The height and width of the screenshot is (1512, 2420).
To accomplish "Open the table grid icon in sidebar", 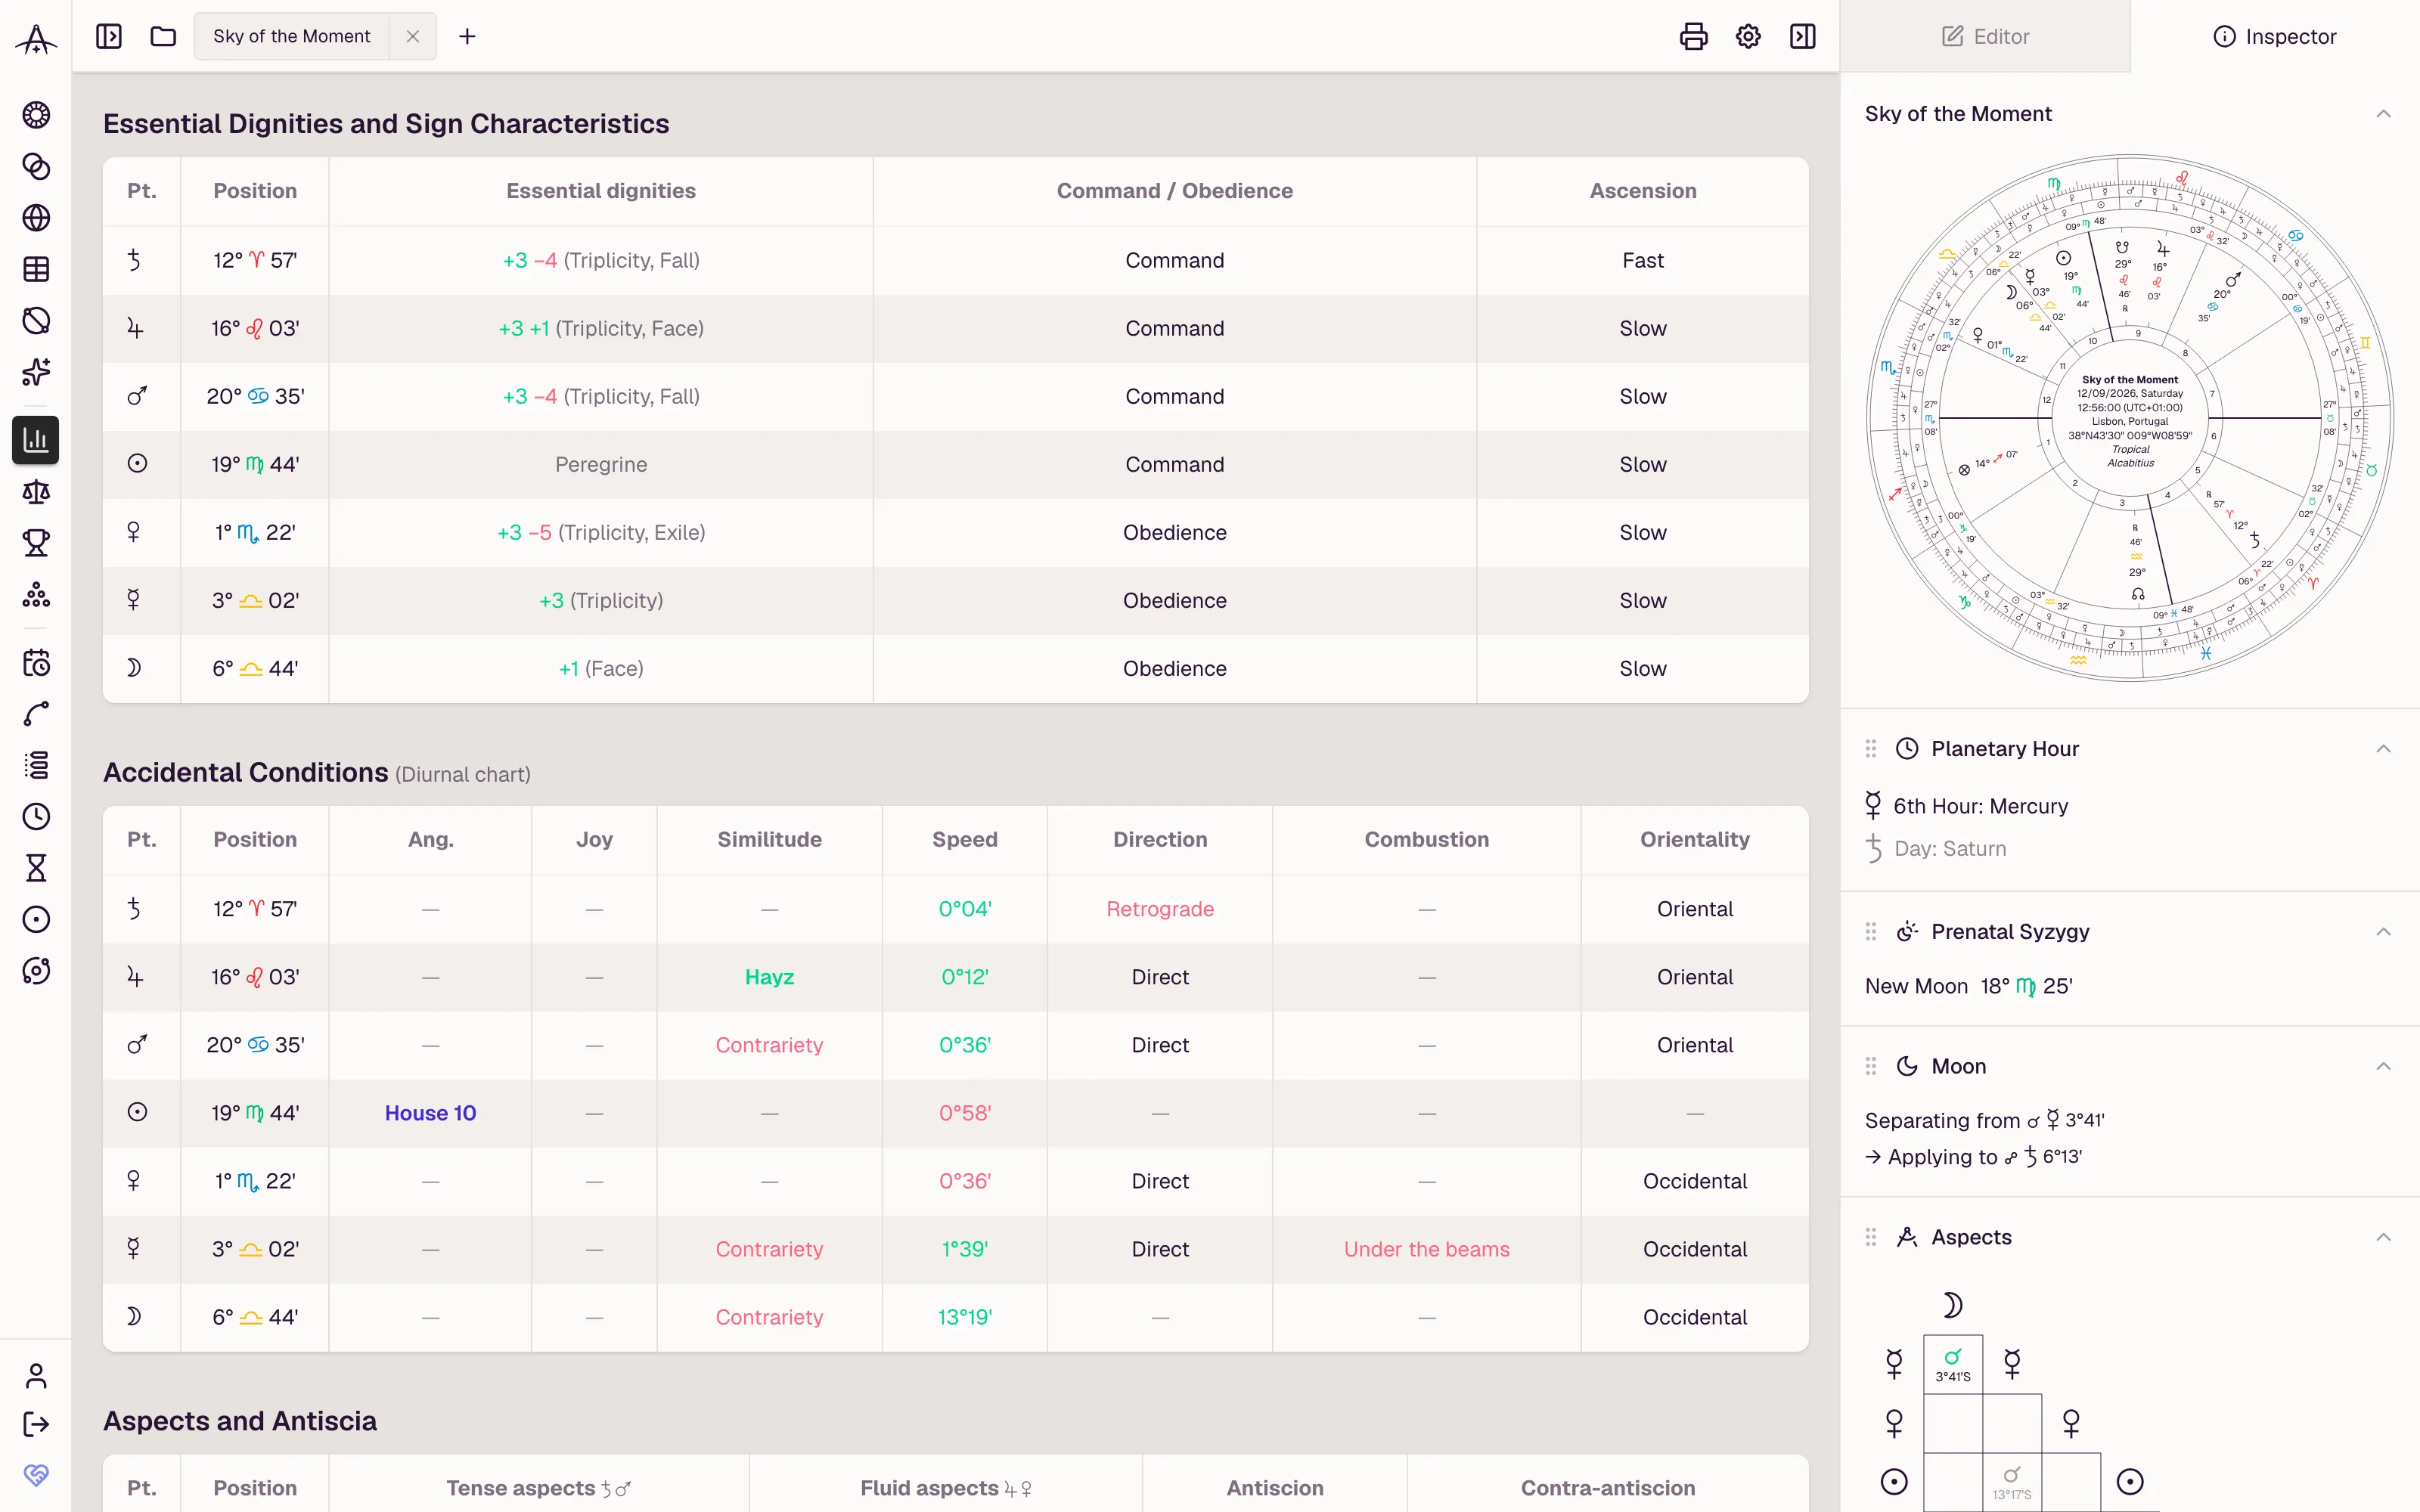I will tap(36, 269).
